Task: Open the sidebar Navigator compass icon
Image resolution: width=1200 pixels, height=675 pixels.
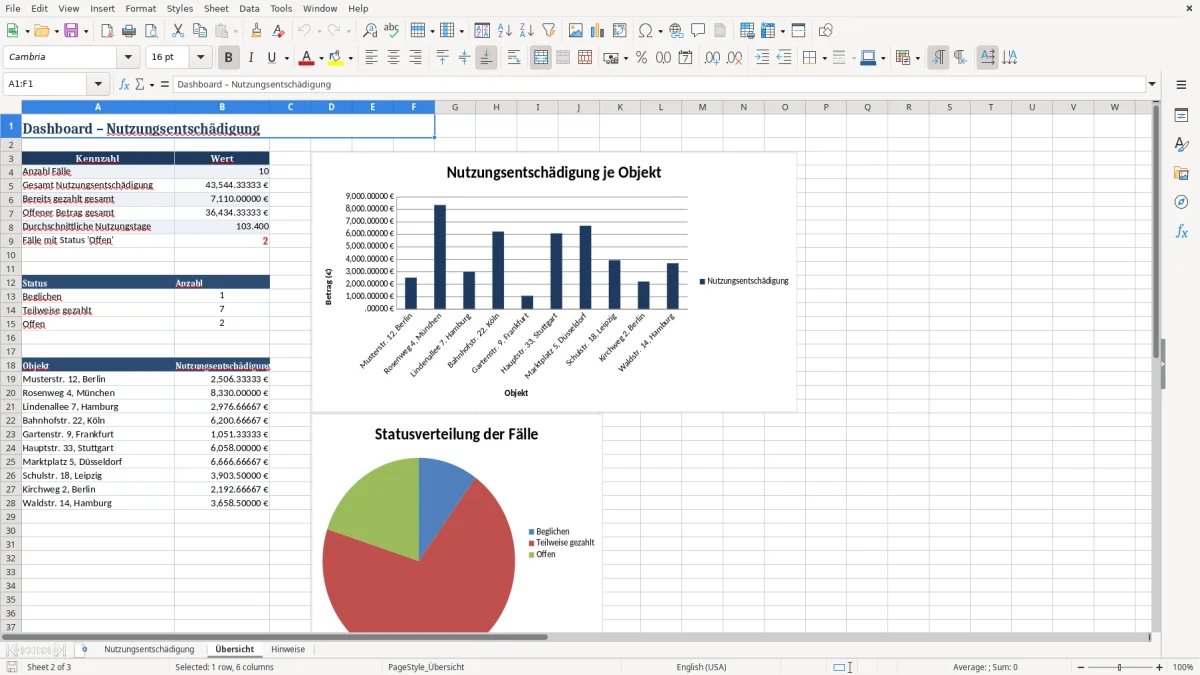Action: (1181, 203)
